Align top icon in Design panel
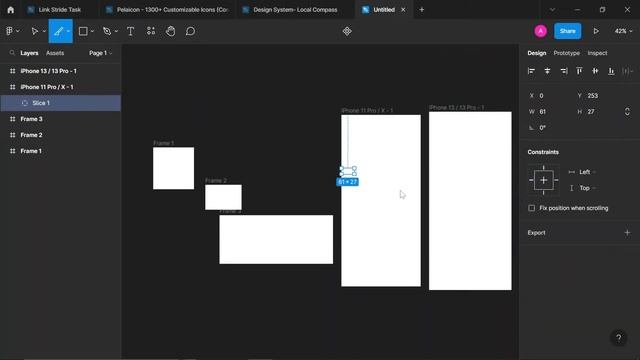The width and height of the screenshot is (640, 360). [579, 71]
